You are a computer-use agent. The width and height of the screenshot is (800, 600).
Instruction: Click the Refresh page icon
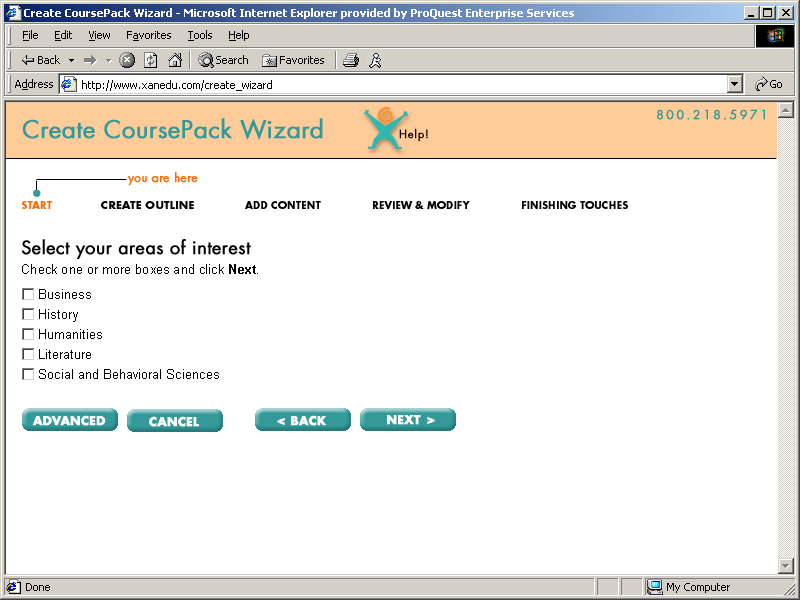(x=150, y=60)
